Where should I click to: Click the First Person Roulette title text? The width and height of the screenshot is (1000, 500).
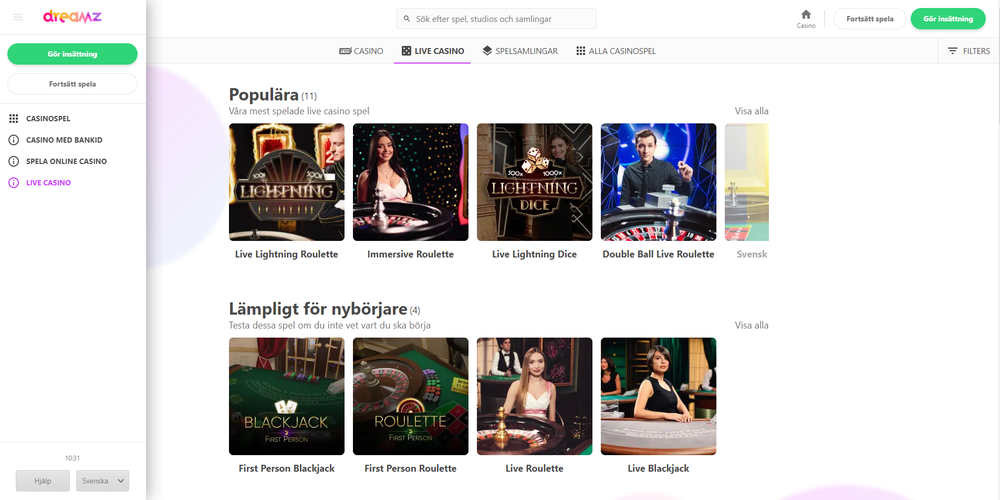tap(411, 469)
